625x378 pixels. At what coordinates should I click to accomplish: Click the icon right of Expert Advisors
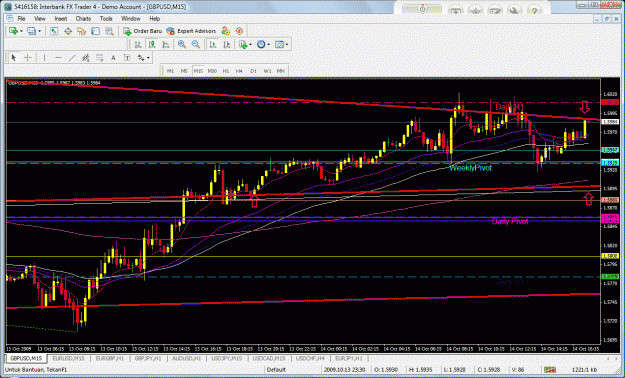tap(226, 31)
